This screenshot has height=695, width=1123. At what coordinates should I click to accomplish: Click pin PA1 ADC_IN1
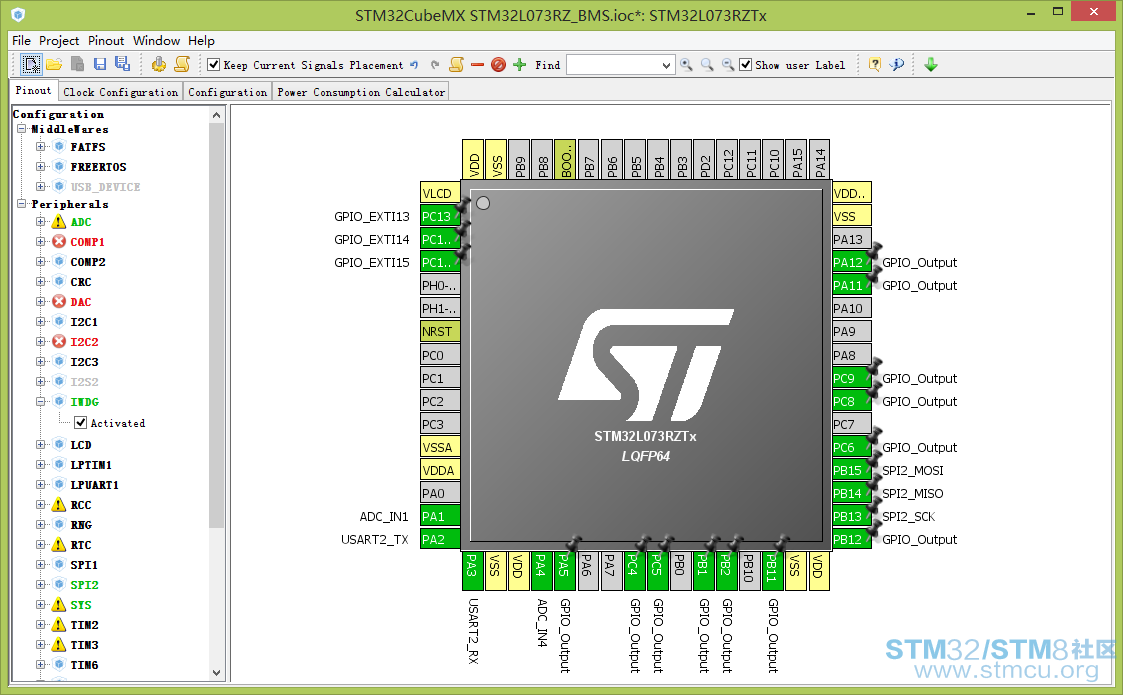[440, 516]
